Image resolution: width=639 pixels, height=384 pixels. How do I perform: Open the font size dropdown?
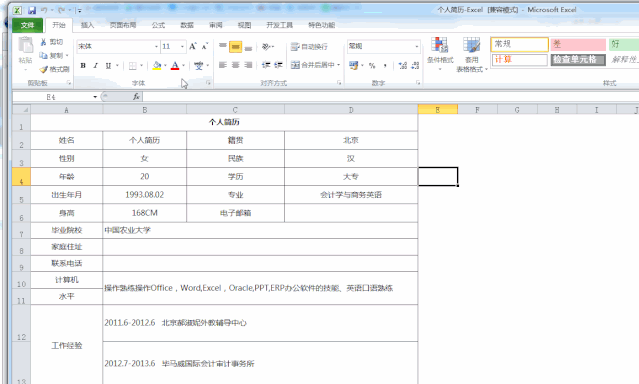pos(182,46)
